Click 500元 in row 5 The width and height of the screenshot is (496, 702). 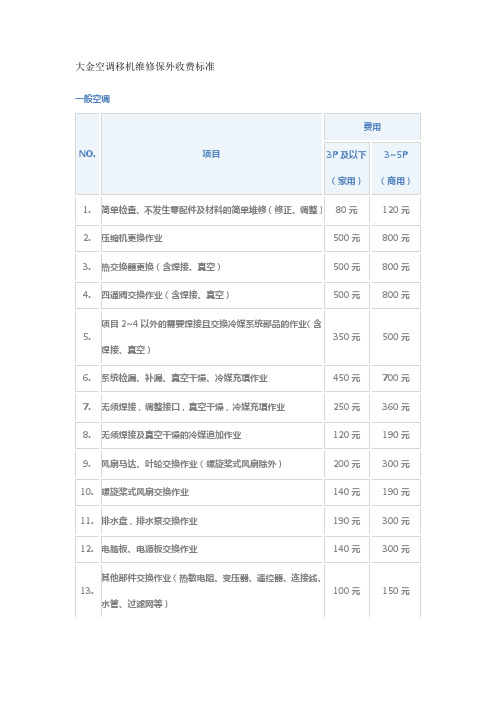[396, 337]
